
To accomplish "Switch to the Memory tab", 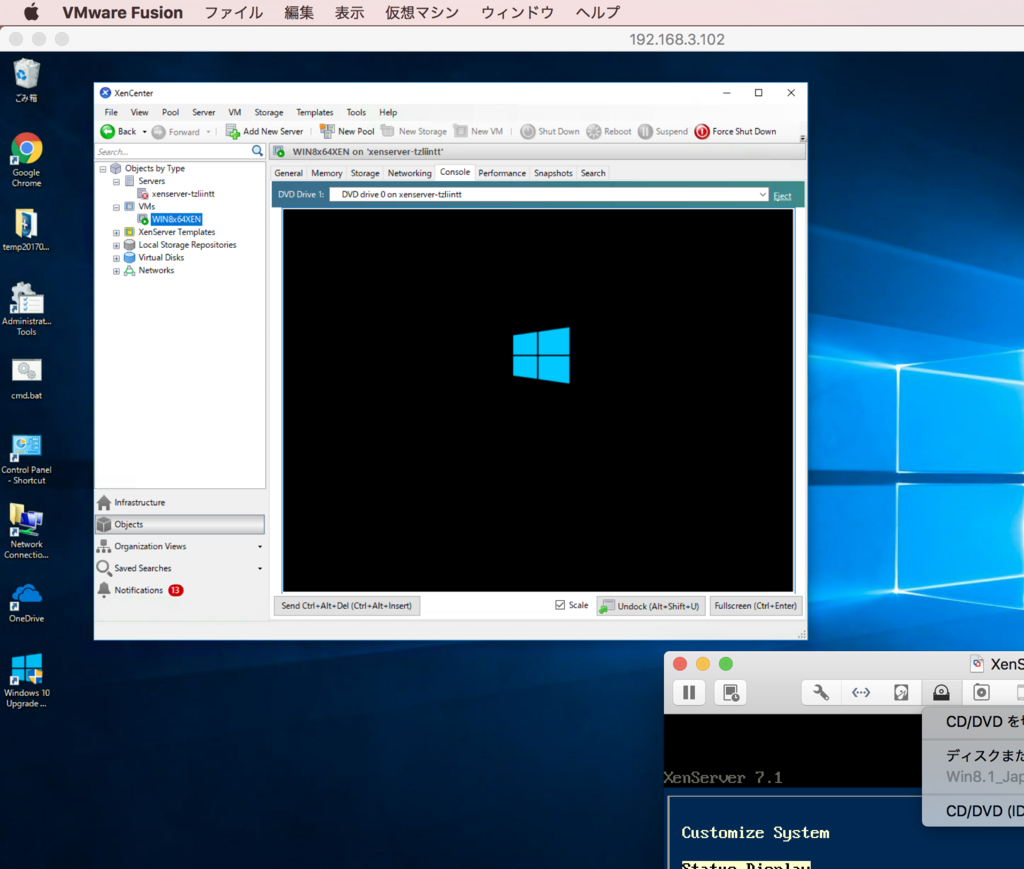I will click(x=327, y=173).
